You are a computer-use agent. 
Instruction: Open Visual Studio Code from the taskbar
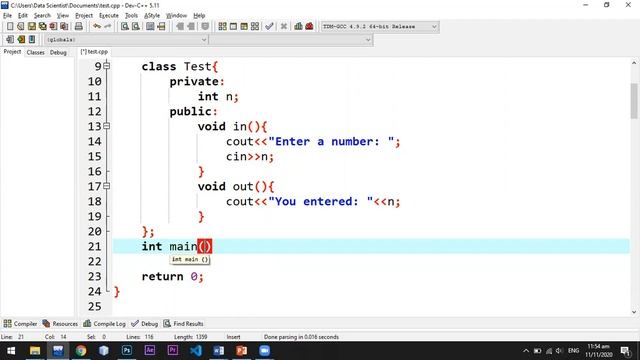(196, 351)
